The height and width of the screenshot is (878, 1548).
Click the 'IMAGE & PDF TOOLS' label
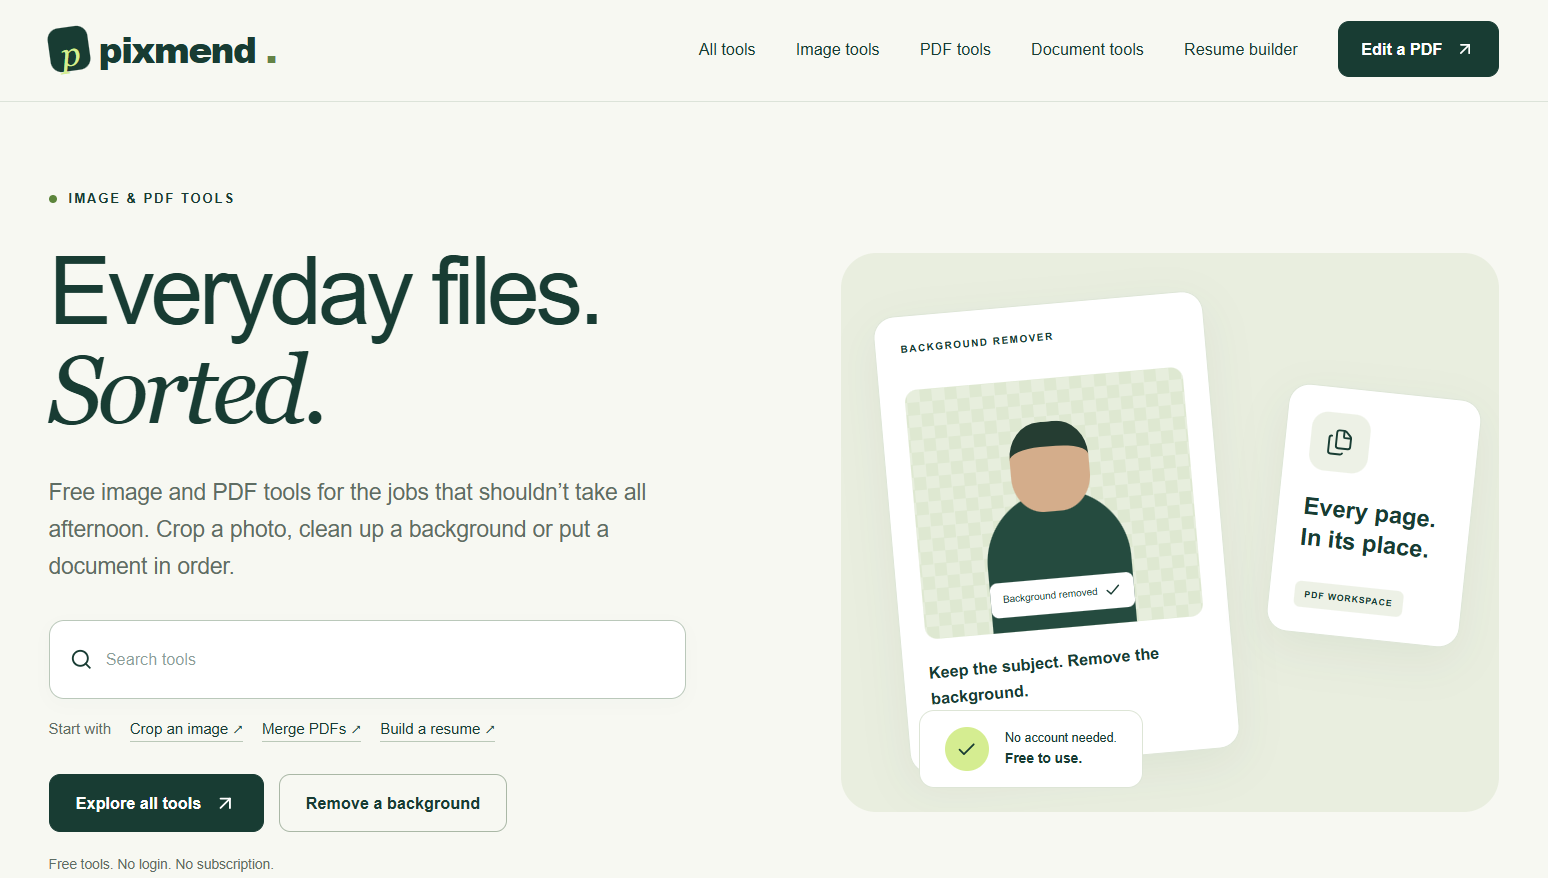[151, 198]
